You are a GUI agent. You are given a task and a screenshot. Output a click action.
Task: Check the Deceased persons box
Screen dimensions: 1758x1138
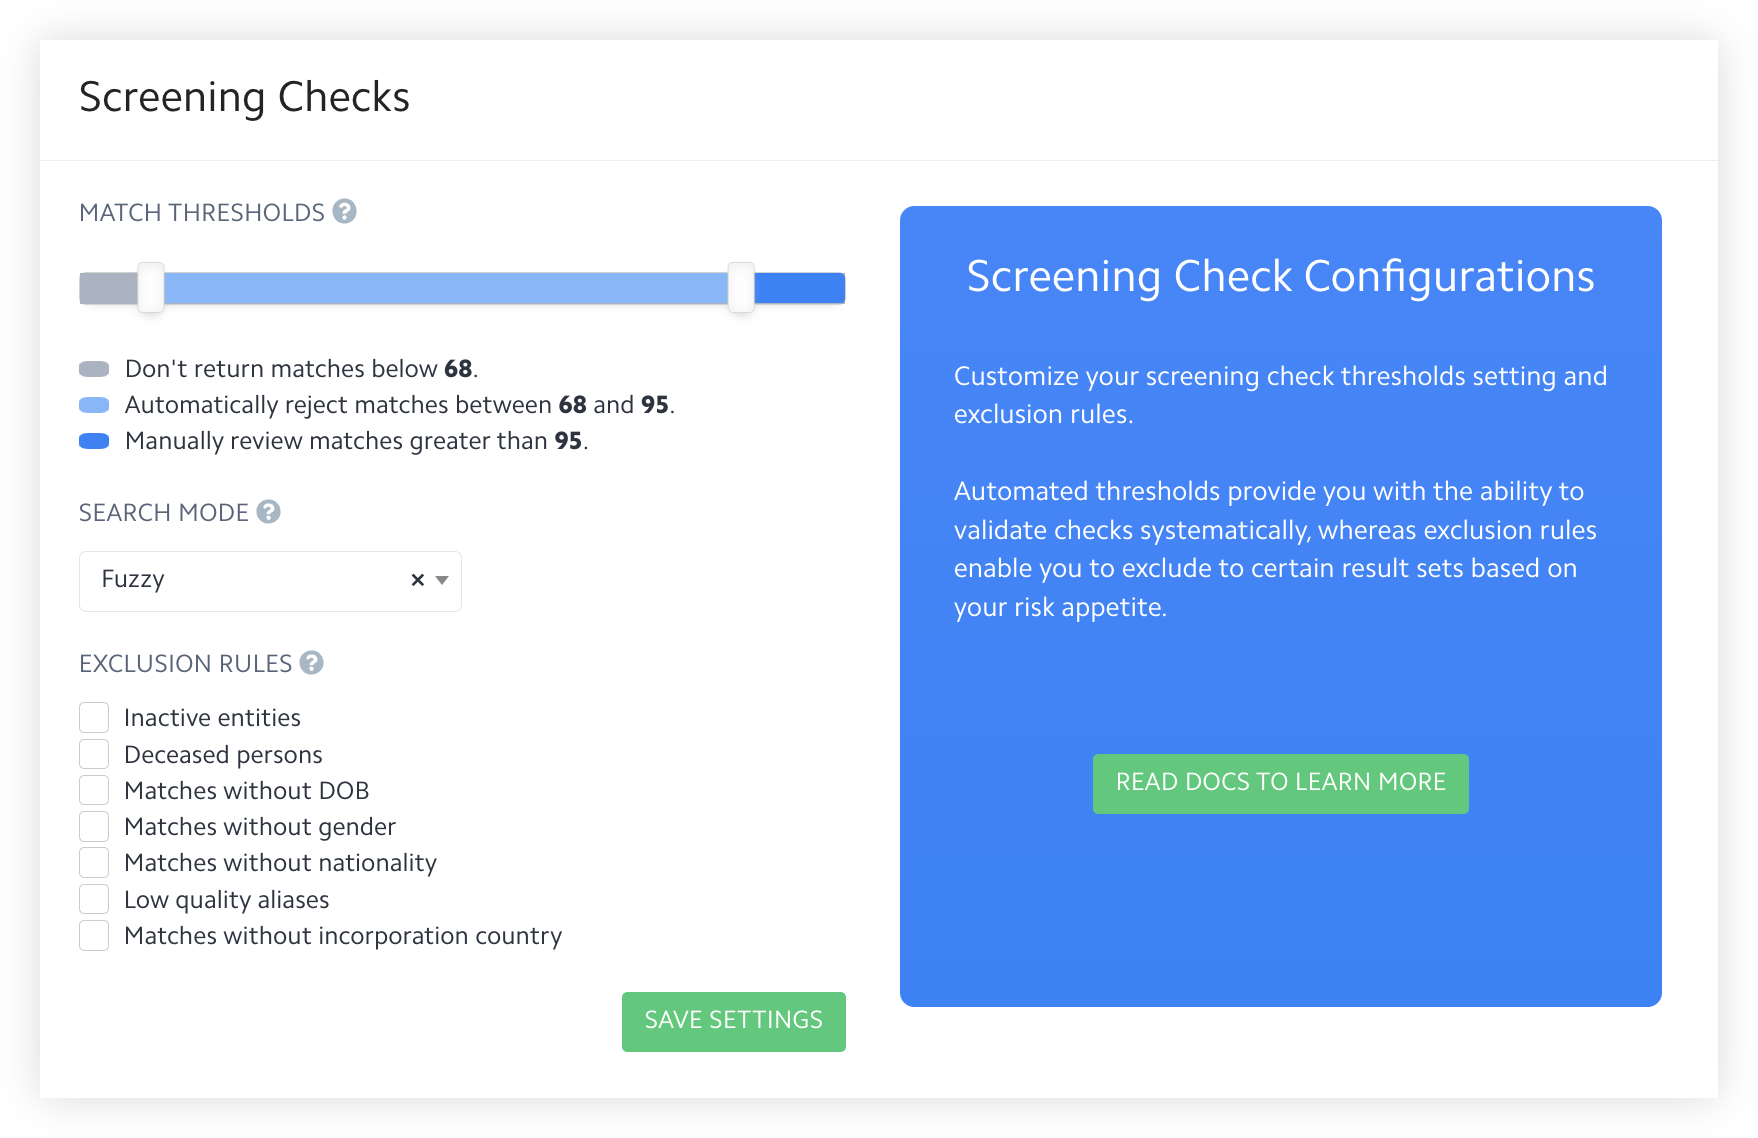tap(94, 754)
